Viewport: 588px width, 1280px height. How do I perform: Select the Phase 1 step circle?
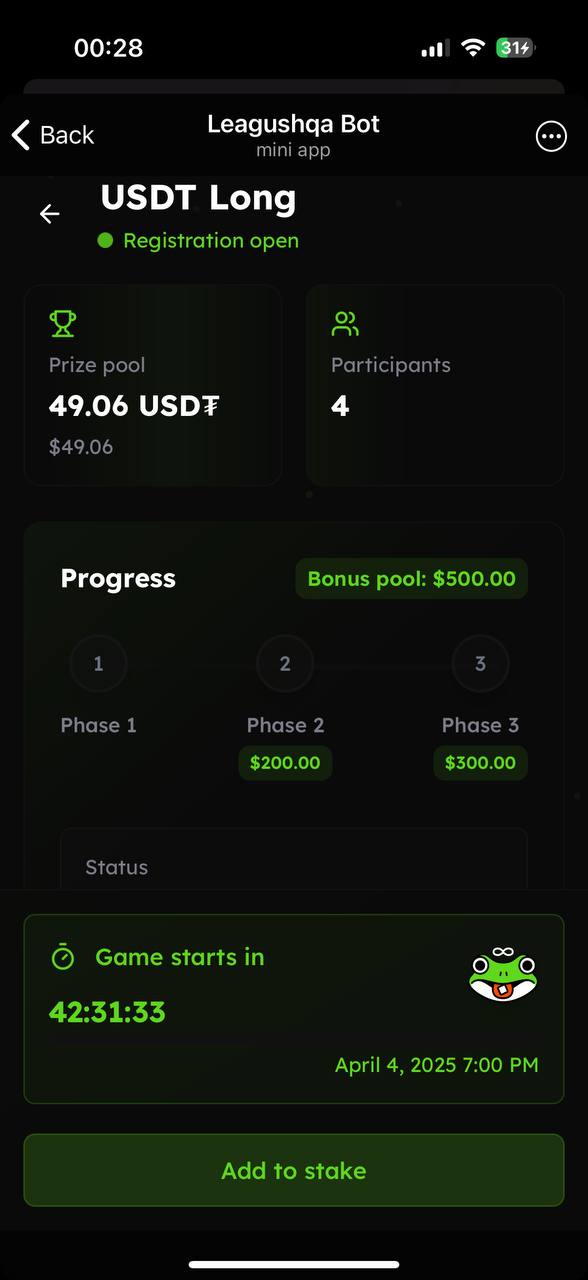tap(98, 663)
